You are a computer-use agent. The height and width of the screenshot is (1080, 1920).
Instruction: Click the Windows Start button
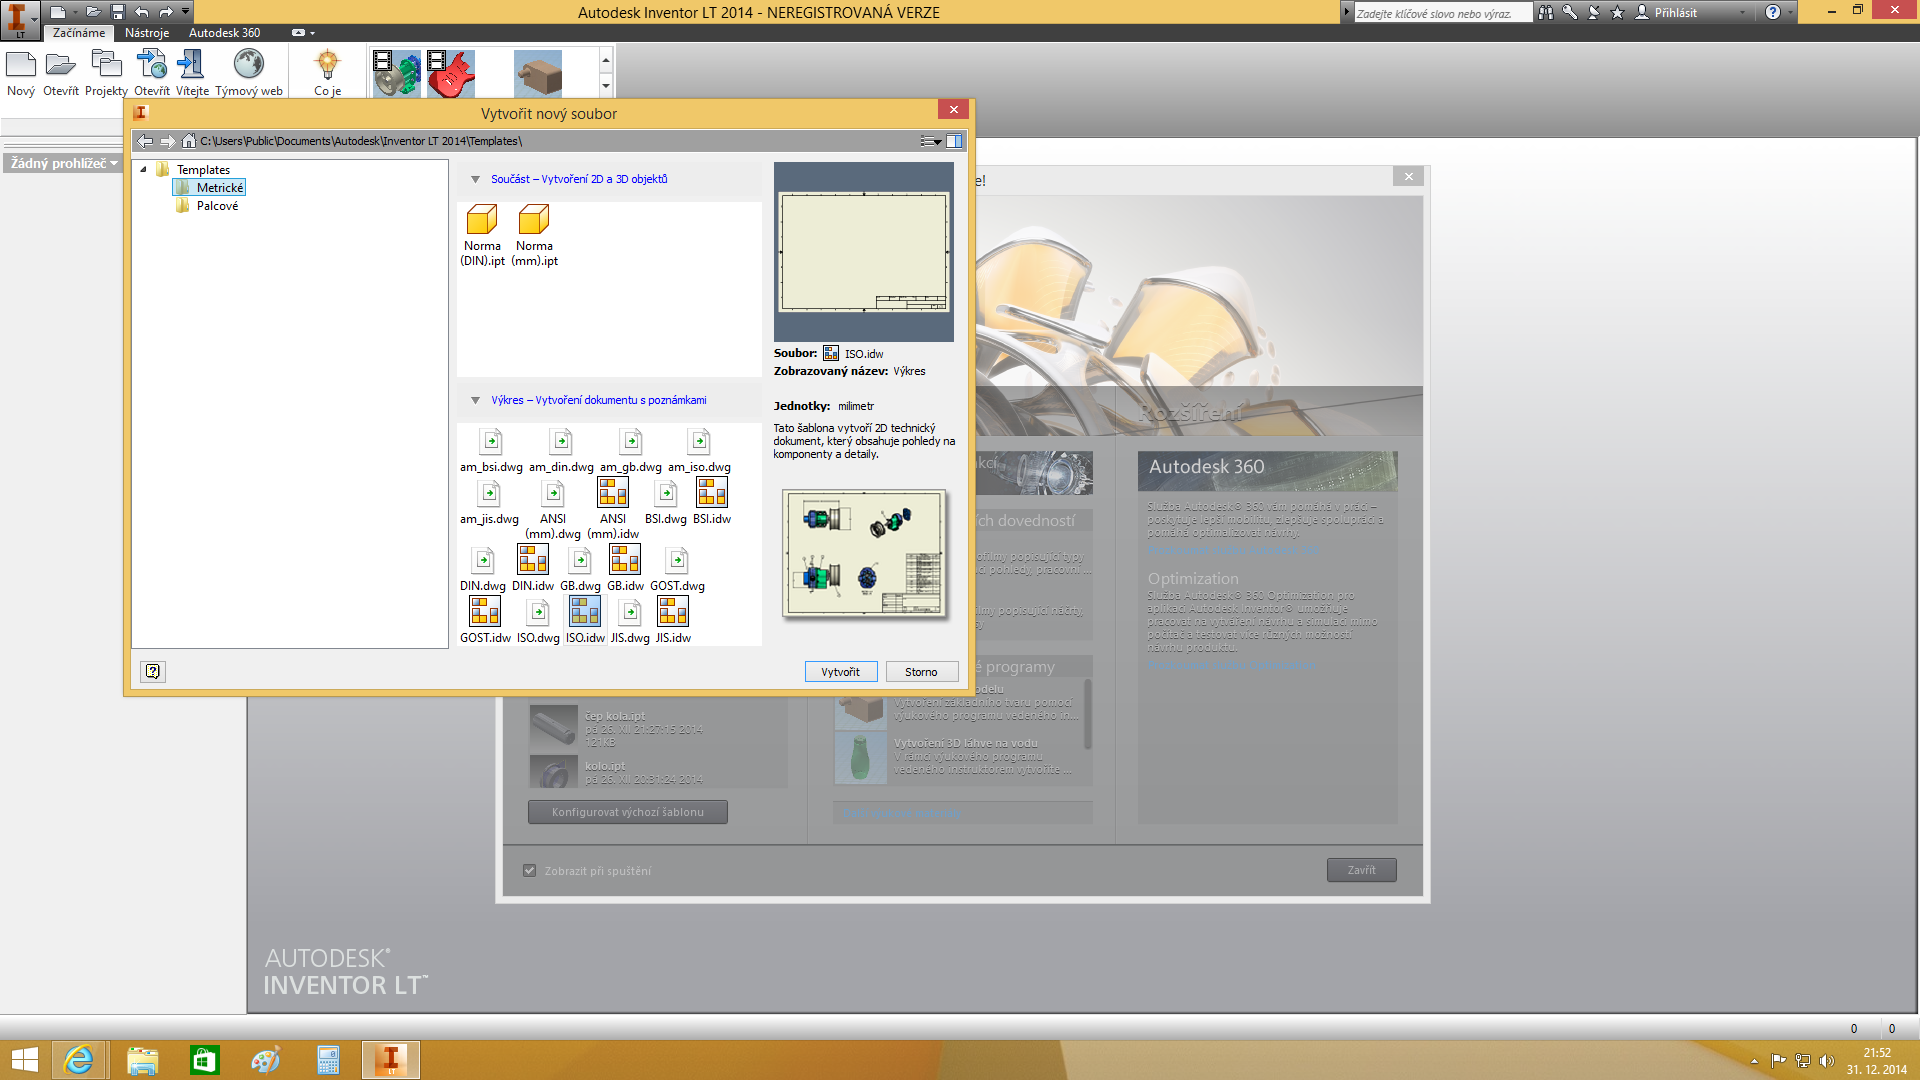[x=24, y=1060]
